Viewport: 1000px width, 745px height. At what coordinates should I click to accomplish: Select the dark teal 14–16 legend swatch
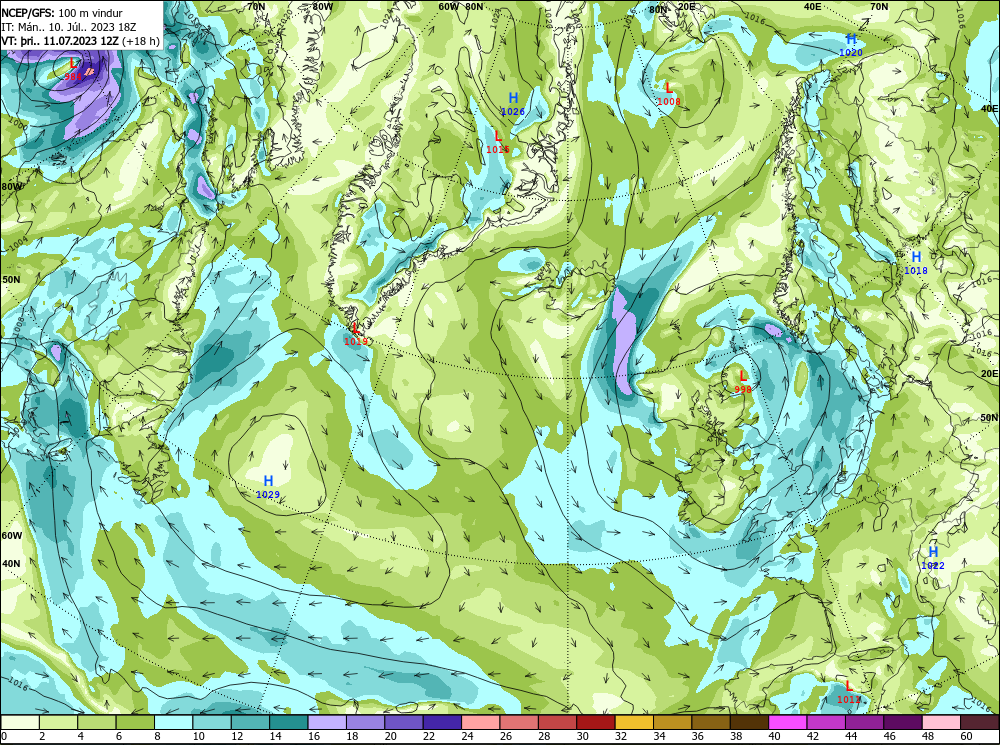[x=288, y=722]
